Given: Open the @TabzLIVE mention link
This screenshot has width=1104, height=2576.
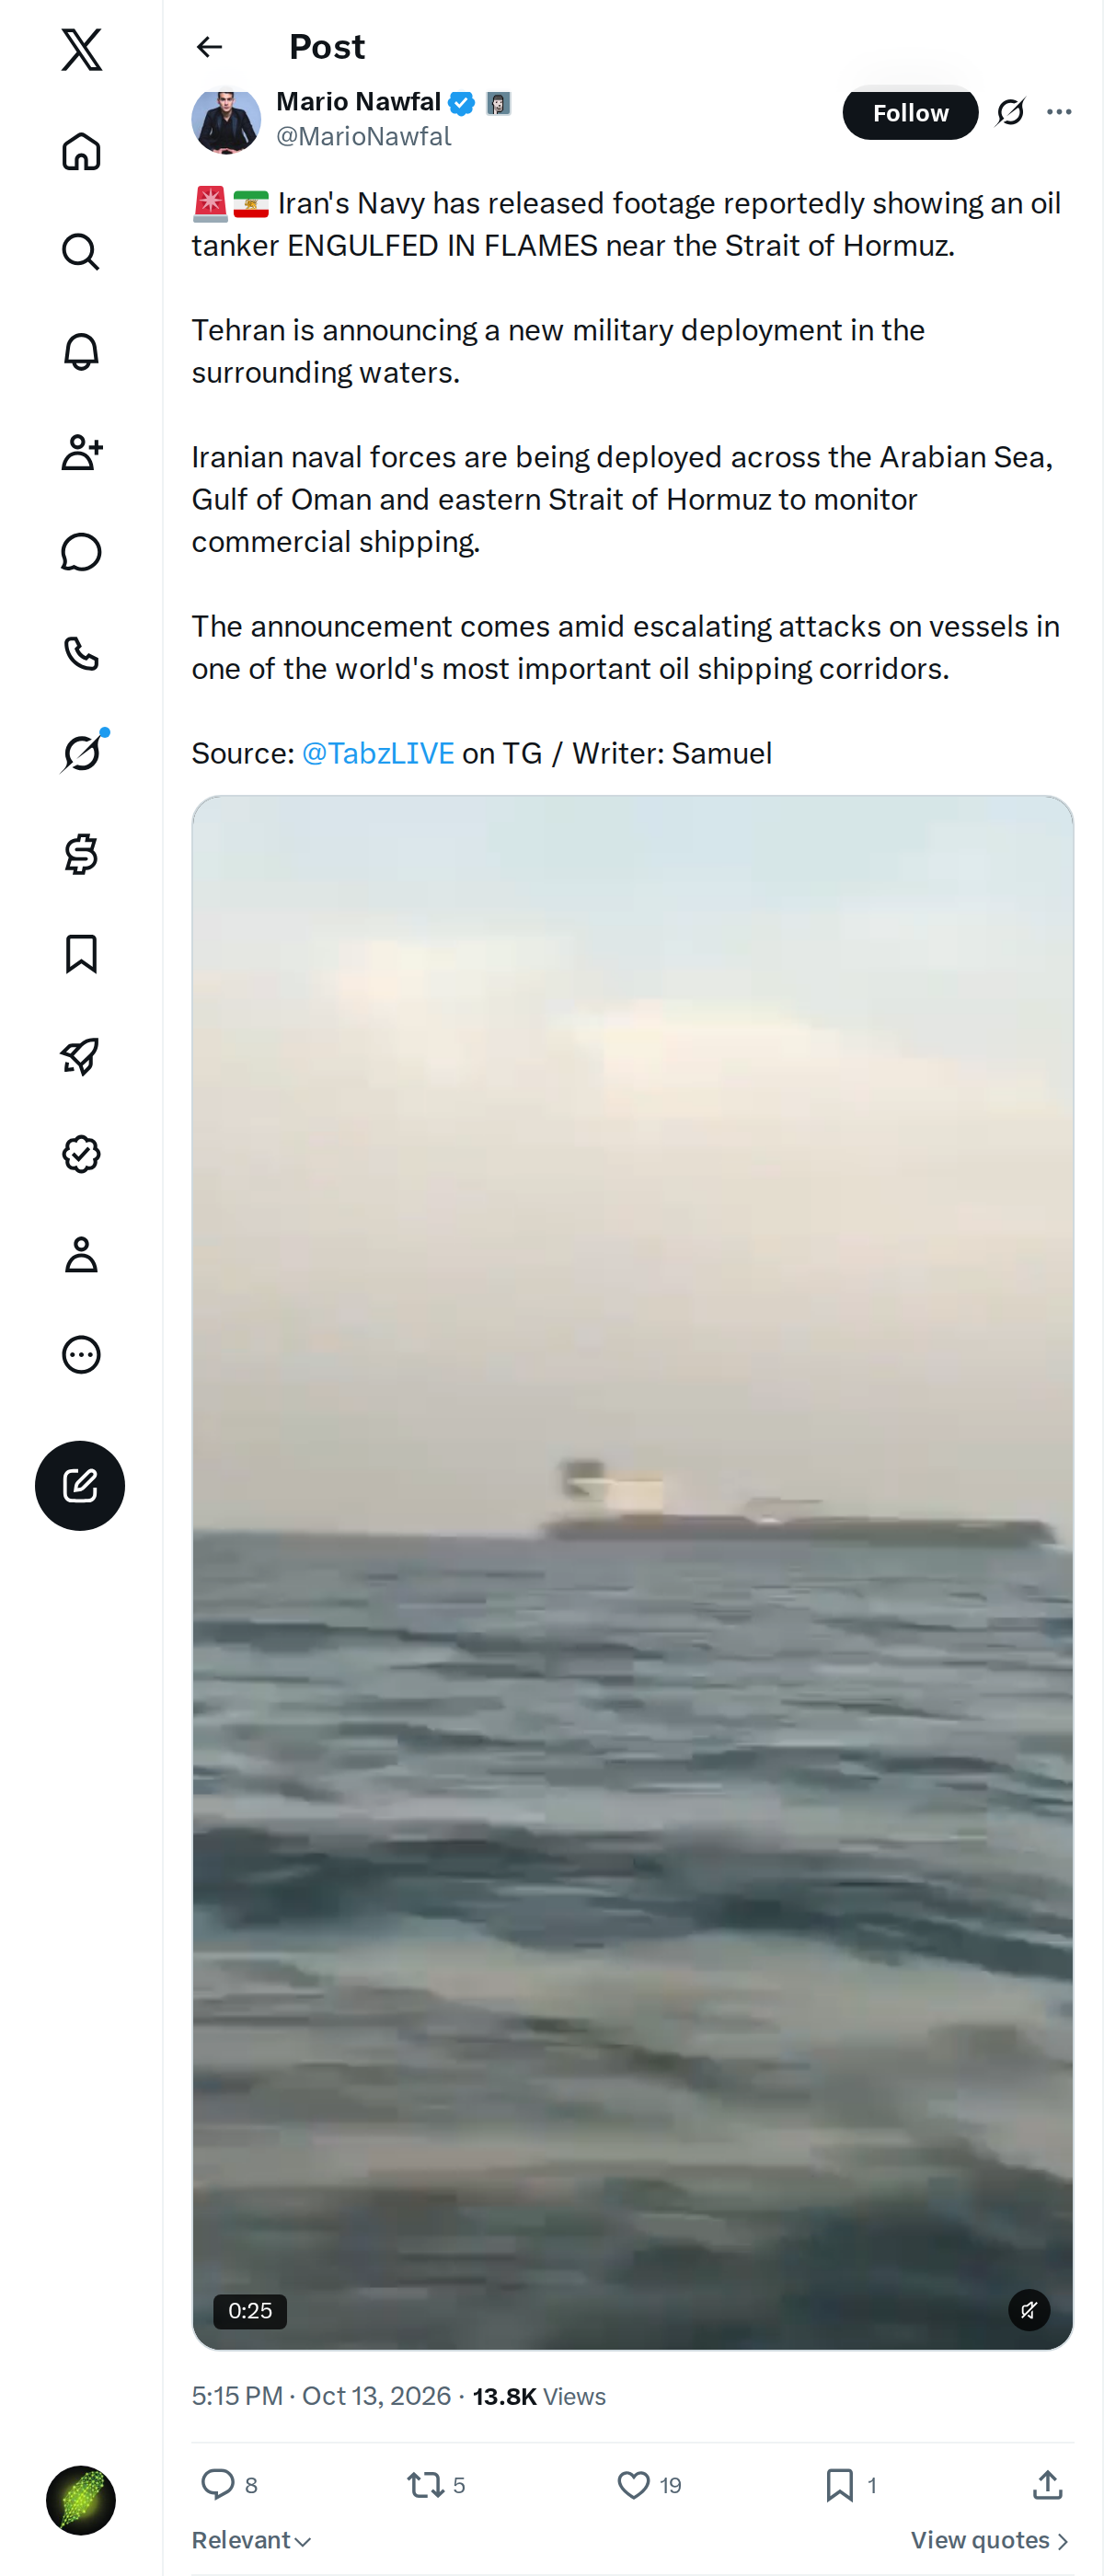Looking at the screenshot, I should [x=378, y=753].
